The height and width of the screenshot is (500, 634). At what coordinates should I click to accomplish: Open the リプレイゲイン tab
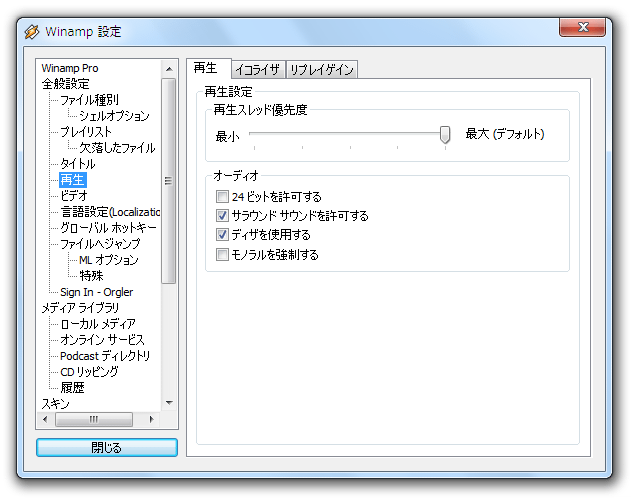tap(322, 70)
